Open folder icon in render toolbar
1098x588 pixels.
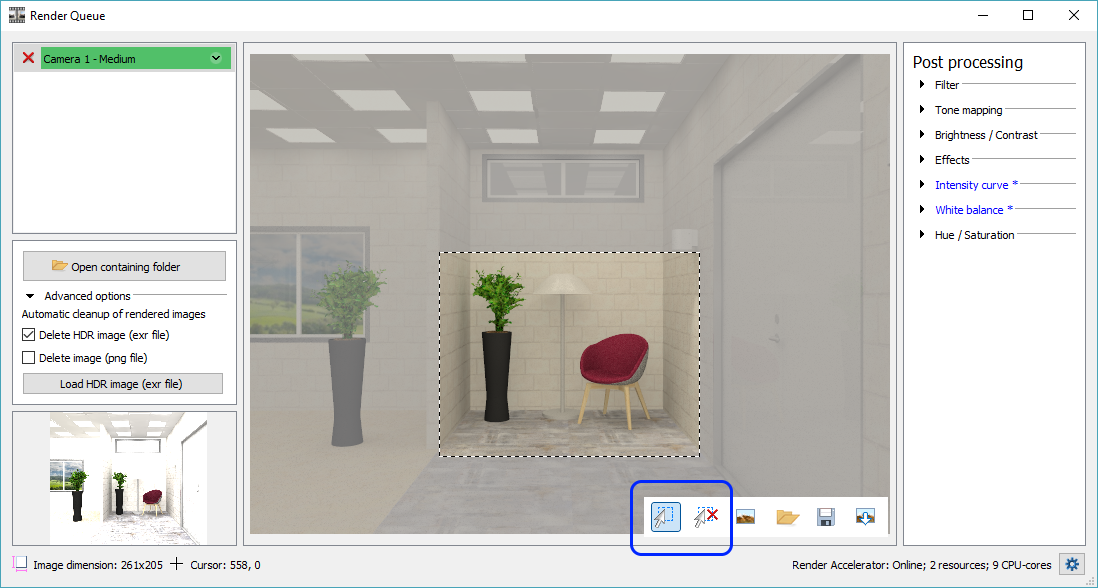point(788,517)
